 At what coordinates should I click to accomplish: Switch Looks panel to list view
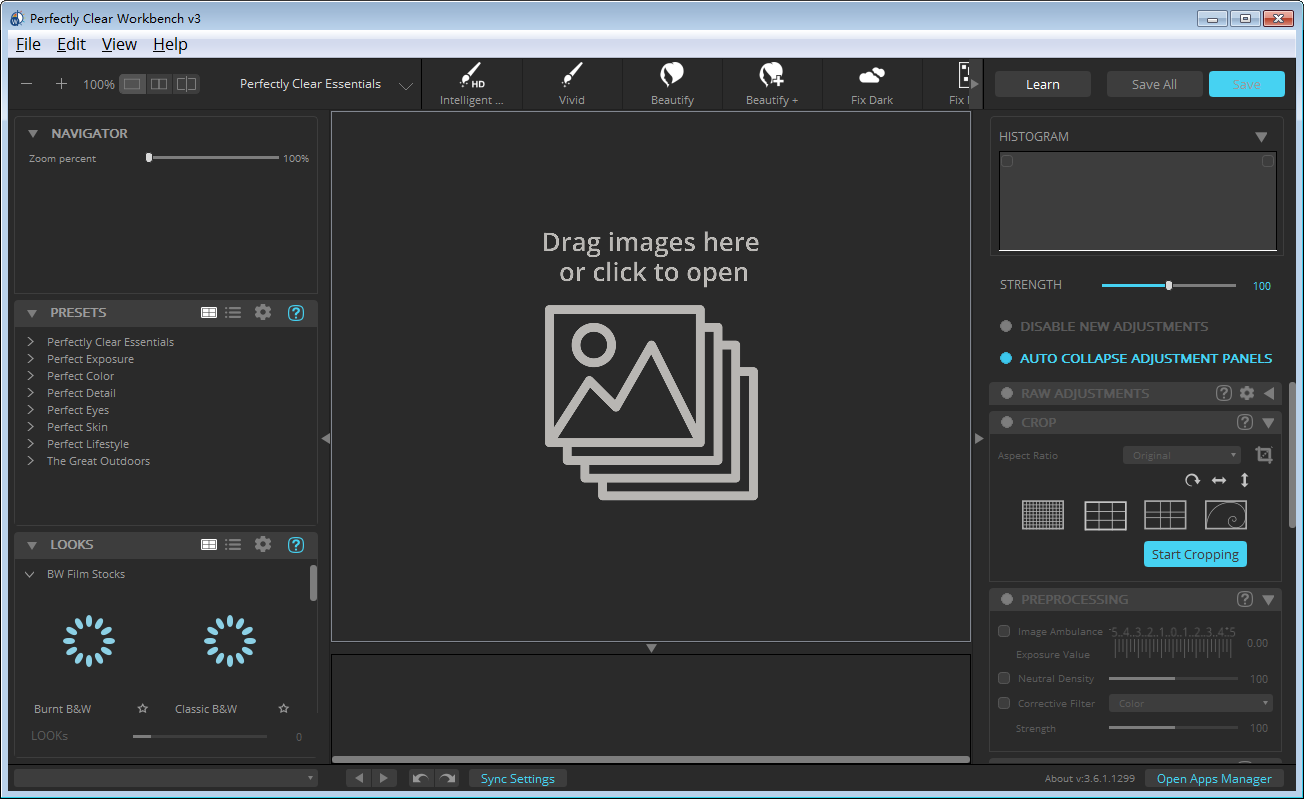[x=233, y=544]
